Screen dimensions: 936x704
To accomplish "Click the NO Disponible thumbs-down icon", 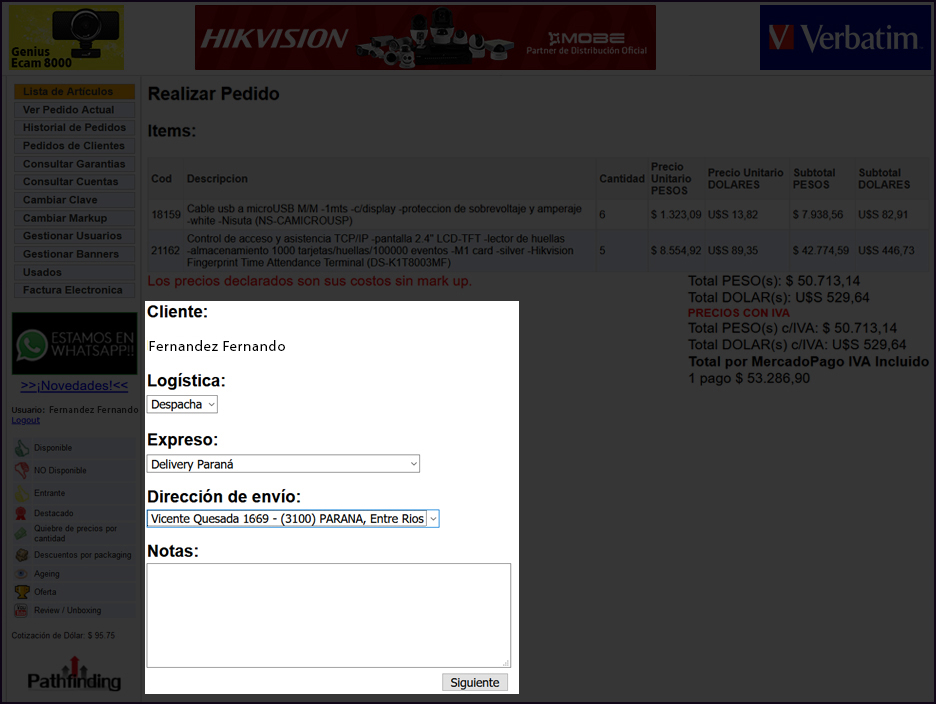I will tap(22, 471).
